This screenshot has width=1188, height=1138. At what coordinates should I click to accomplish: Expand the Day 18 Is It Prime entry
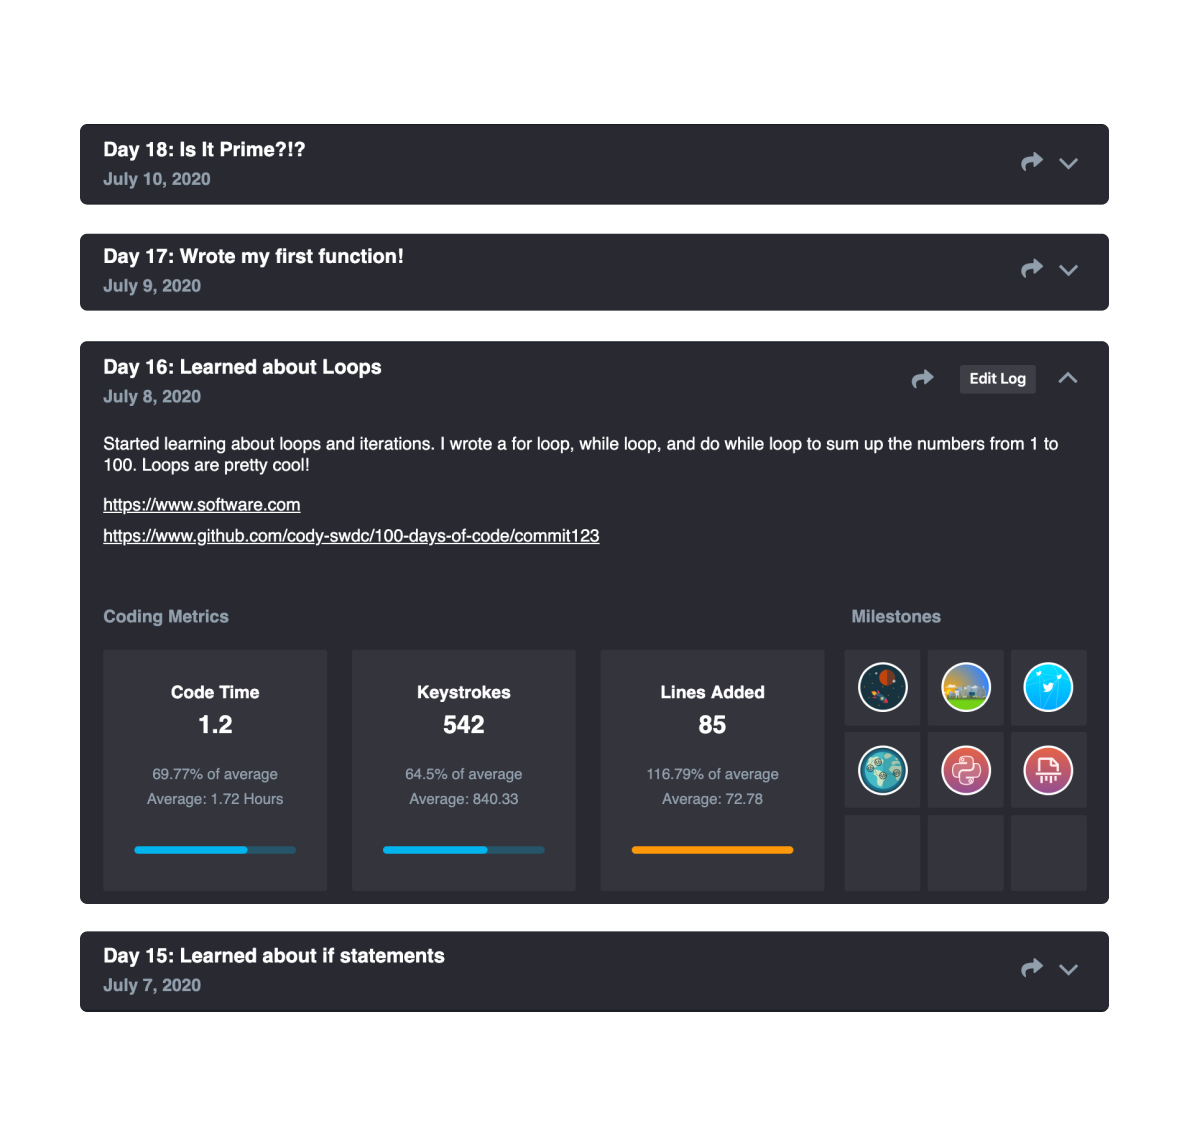point(1068,163)
